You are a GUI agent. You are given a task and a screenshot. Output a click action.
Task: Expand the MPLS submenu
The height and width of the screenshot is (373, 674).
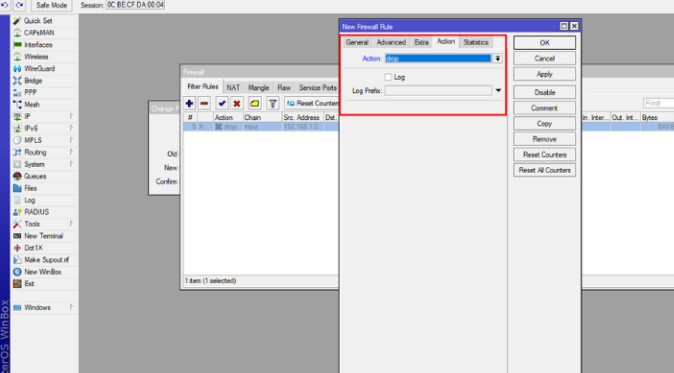pos(71,141)
